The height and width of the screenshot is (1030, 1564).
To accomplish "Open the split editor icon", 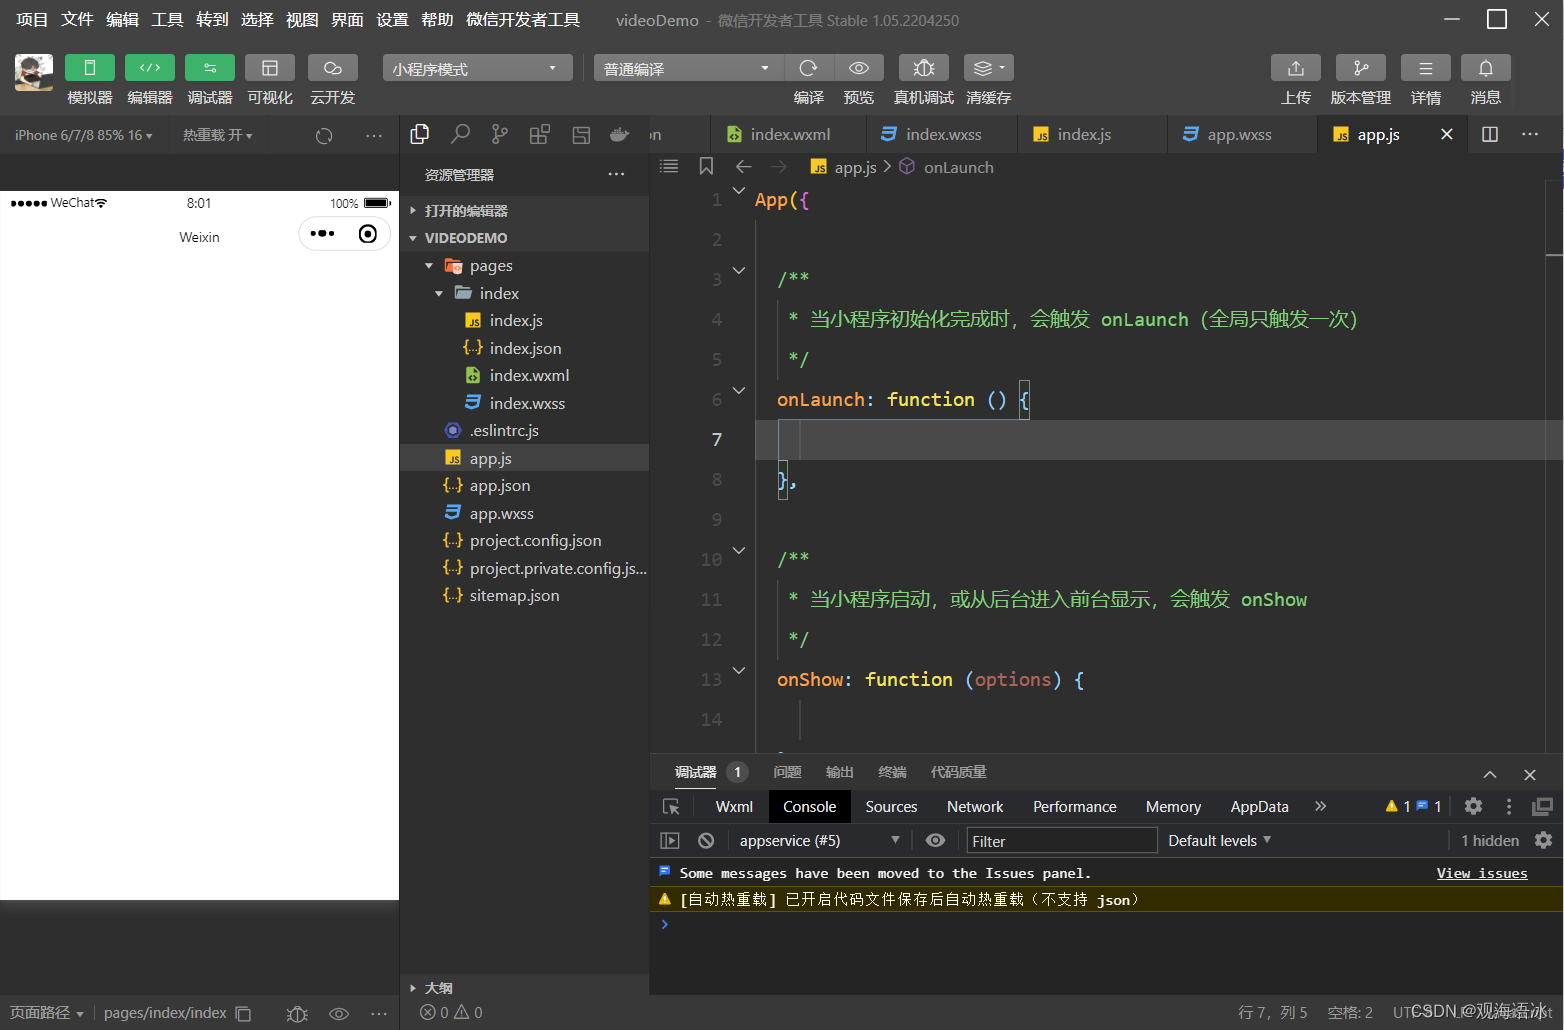I will (1489, 134).
